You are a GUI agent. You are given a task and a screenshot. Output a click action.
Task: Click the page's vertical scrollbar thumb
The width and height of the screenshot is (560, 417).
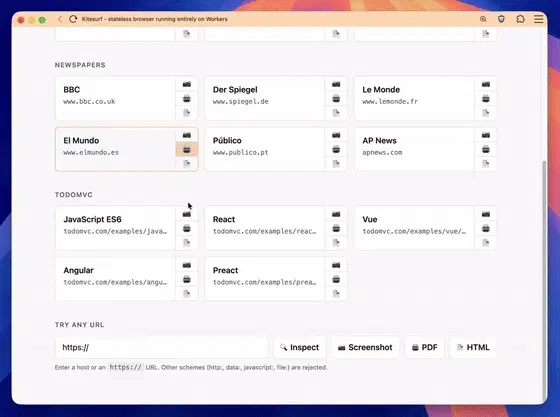544,278
